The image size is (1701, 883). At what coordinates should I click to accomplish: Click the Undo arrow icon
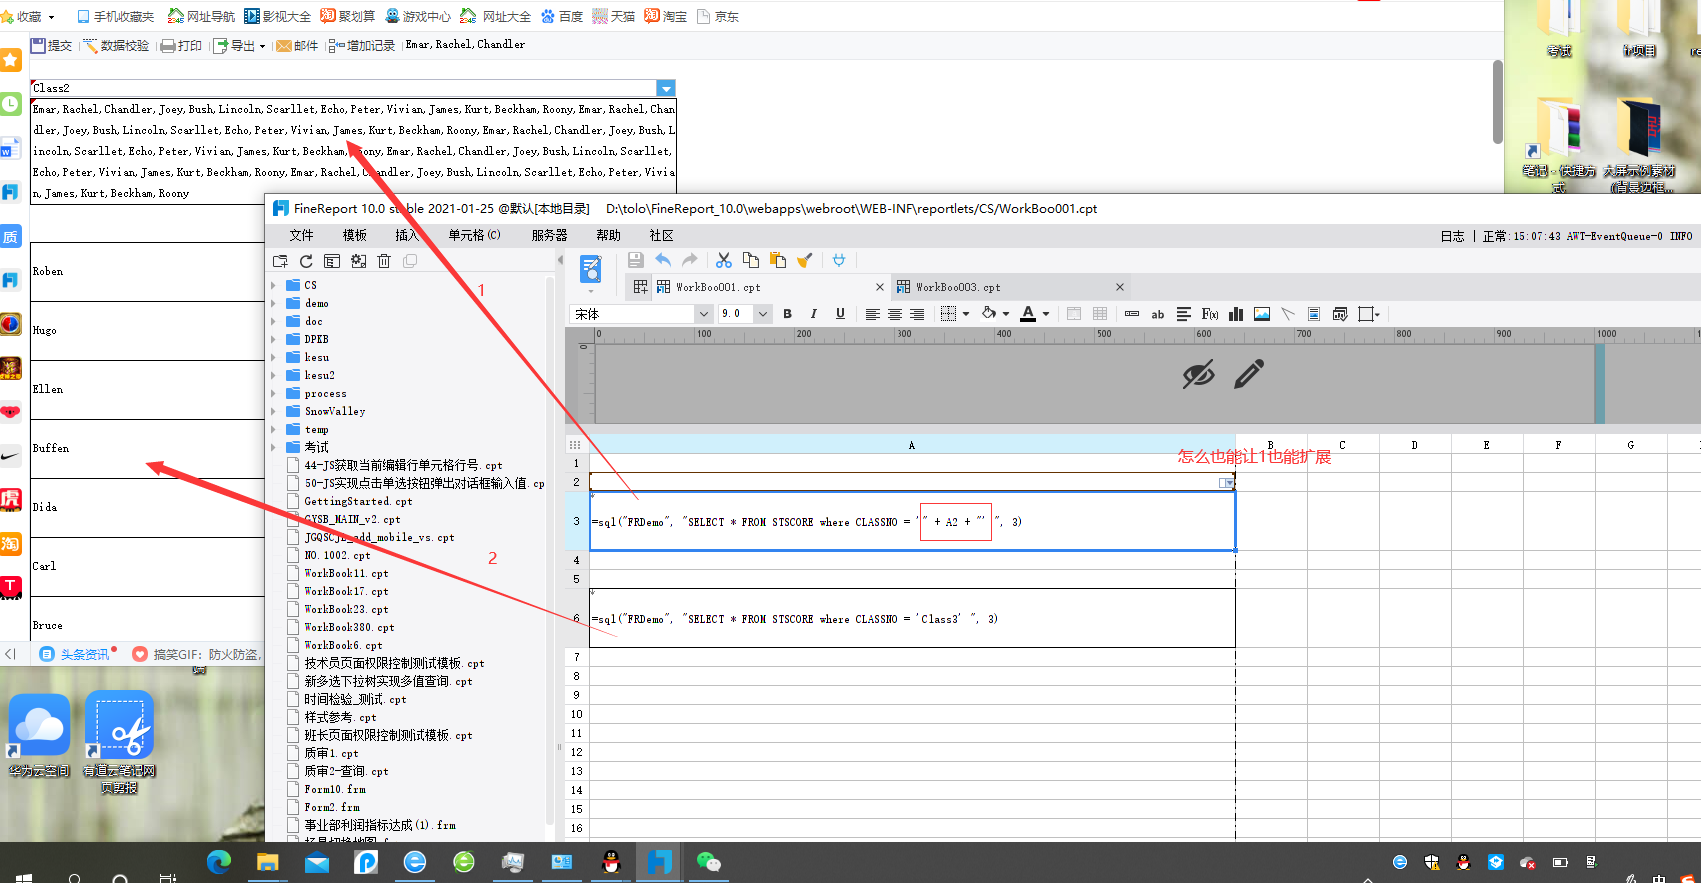[x=663, y=260]
